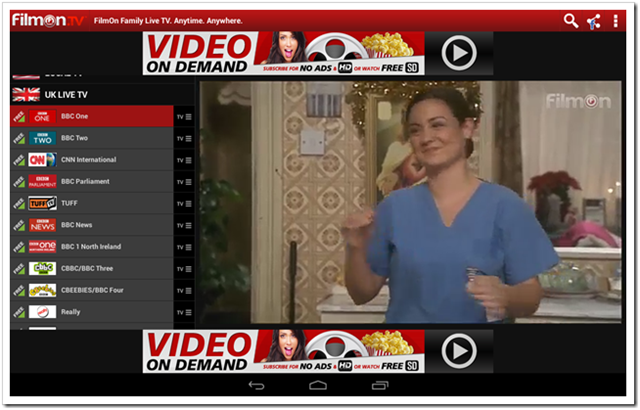Image resolution: width=640 pixels, height=410 pixels.
Task: Open TV guide menu for BBC Two
Action: pyautogui.click(x=184, y=138)
